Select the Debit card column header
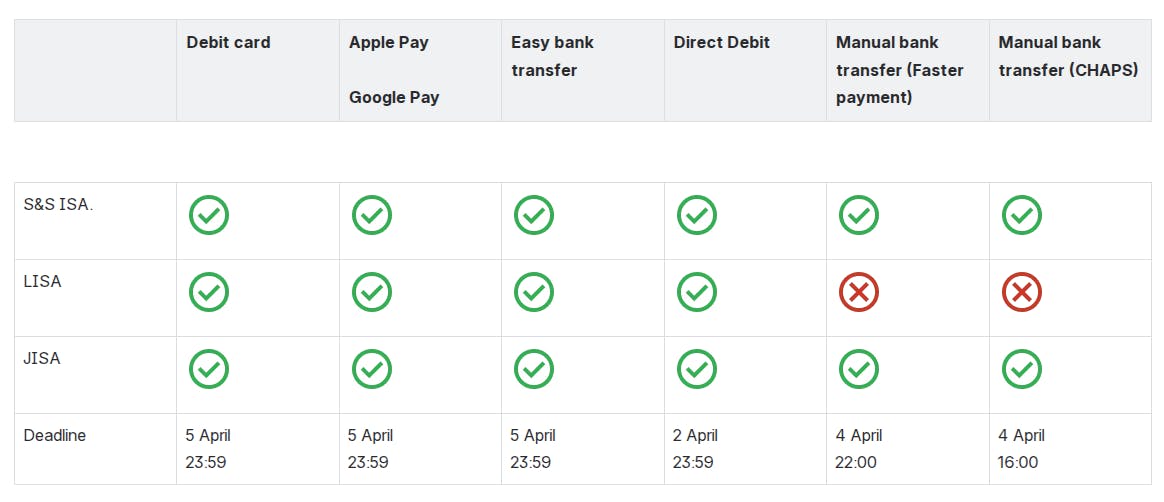1164x502 pixels. coord(228,43)
